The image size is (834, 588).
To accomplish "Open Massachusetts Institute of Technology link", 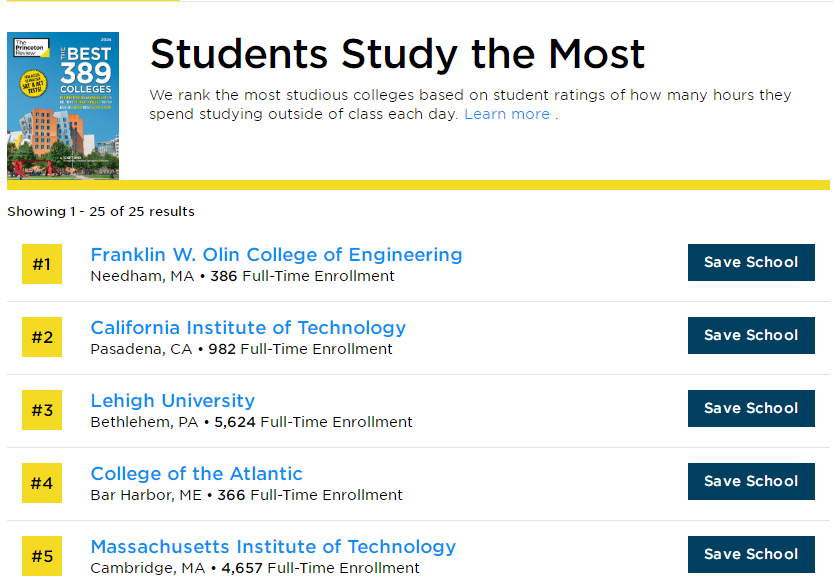I will click(273, 547).
